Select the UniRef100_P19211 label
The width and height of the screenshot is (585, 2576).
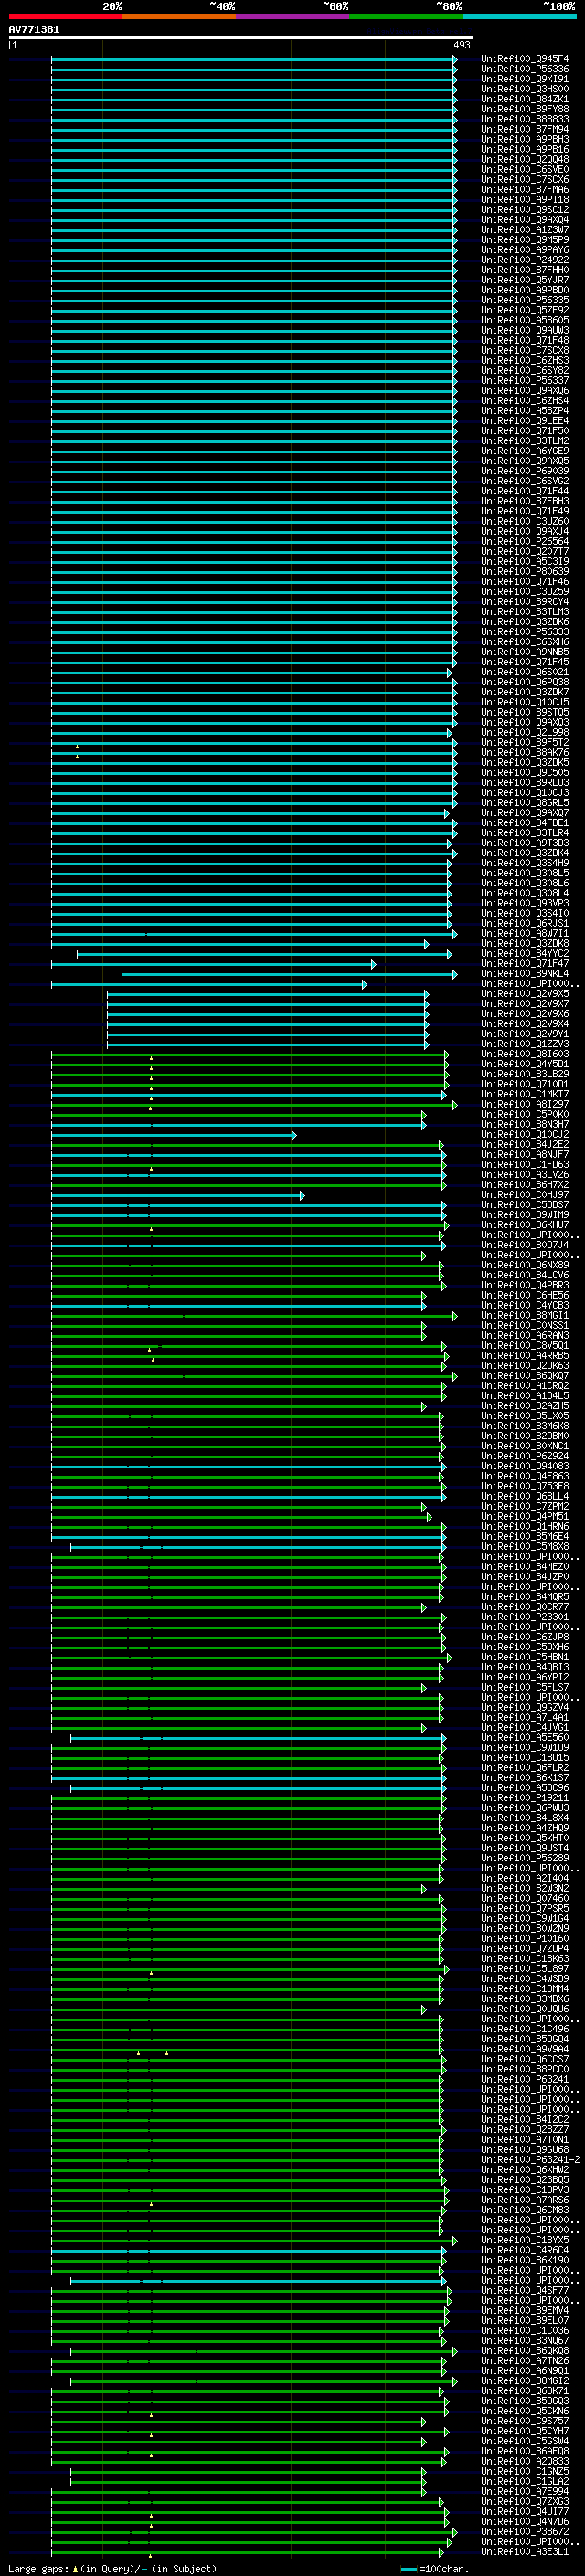525,1798
